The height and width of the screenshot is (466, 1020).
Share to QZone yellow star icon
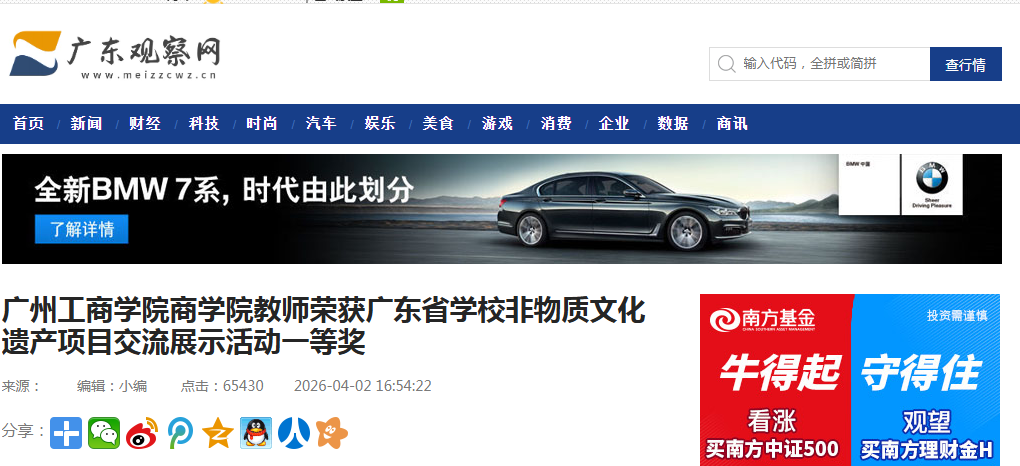pos(218,433)
